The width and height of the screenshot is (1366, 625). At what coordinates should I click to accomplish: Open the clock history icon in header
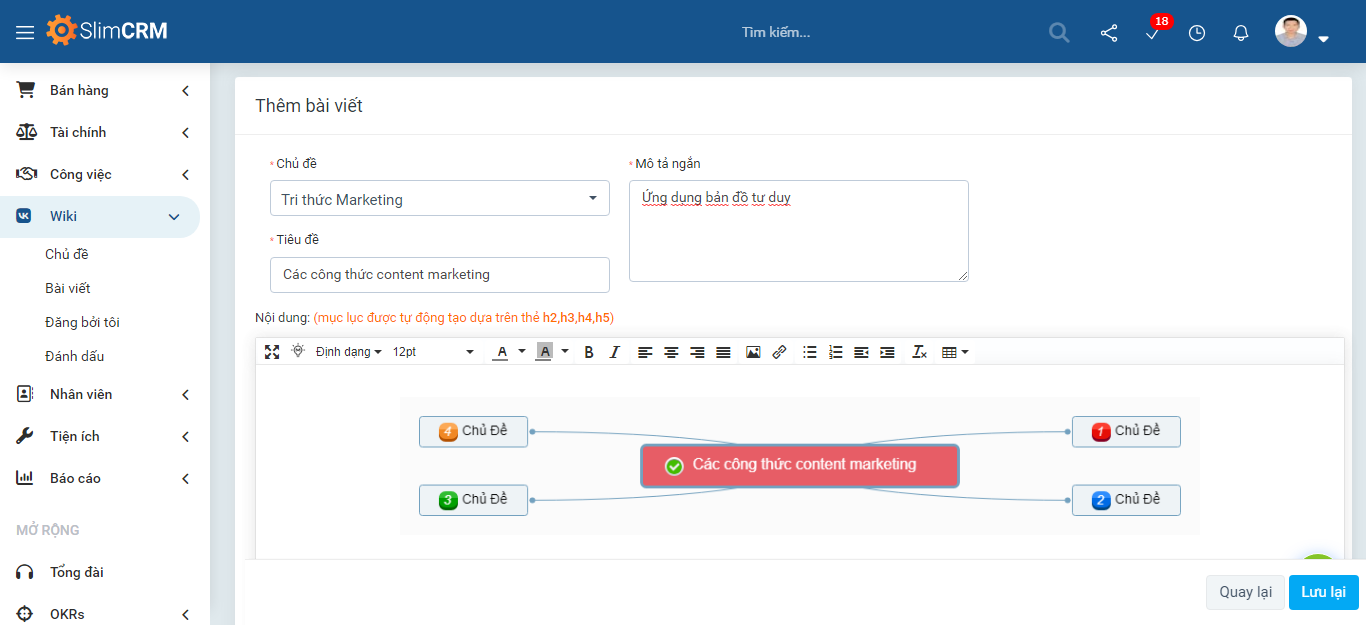pos(1197,33)
